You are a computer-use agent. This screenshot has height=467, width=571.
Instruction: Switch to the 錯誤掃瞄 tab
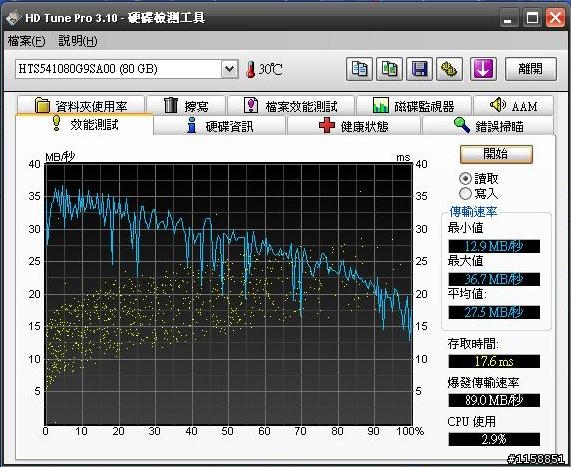pos(488,126)
